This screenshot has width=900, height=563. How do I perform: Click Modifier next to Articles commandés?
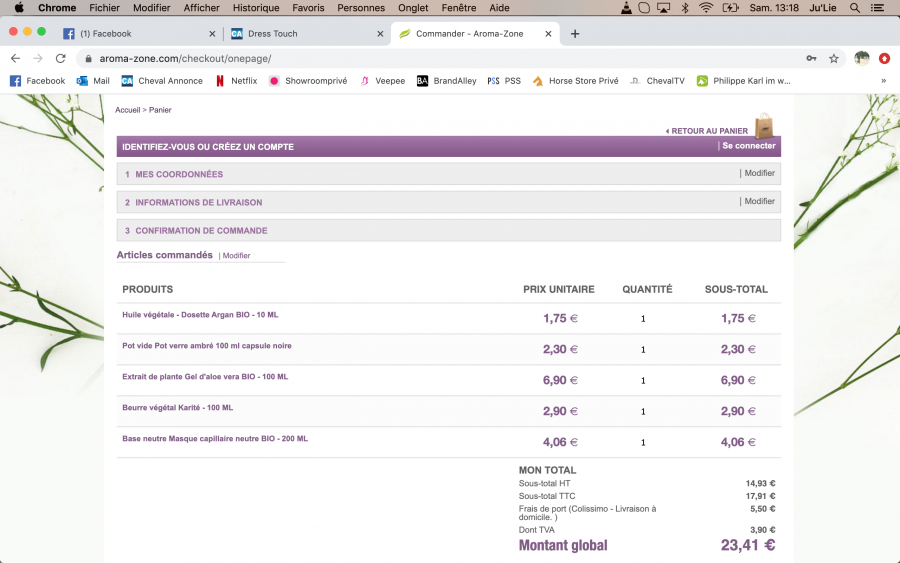(236, 256)
